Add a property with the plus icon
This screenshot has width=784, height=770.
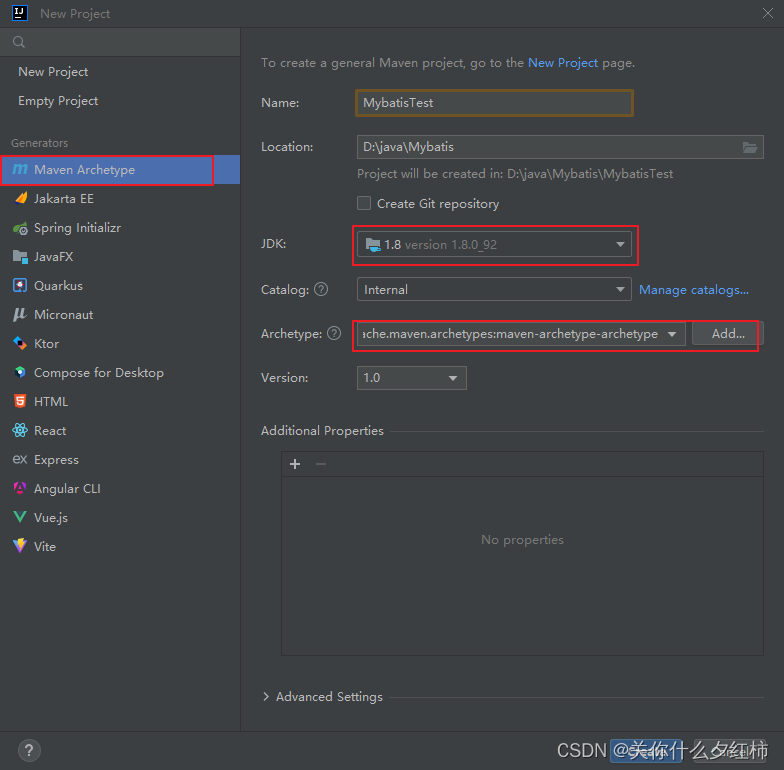pos(295,464)
